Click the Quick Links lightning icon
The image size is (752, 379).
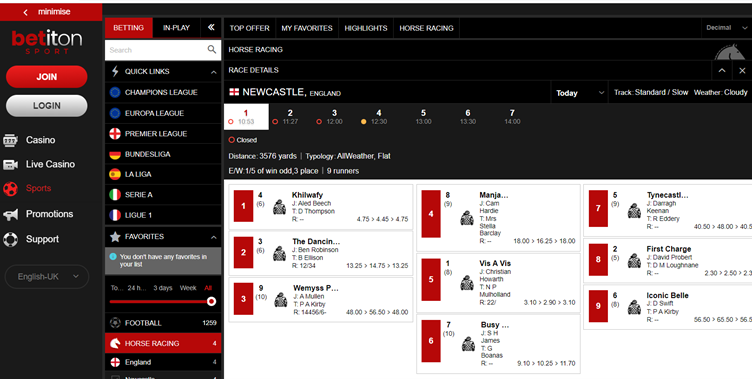[115, 71]
